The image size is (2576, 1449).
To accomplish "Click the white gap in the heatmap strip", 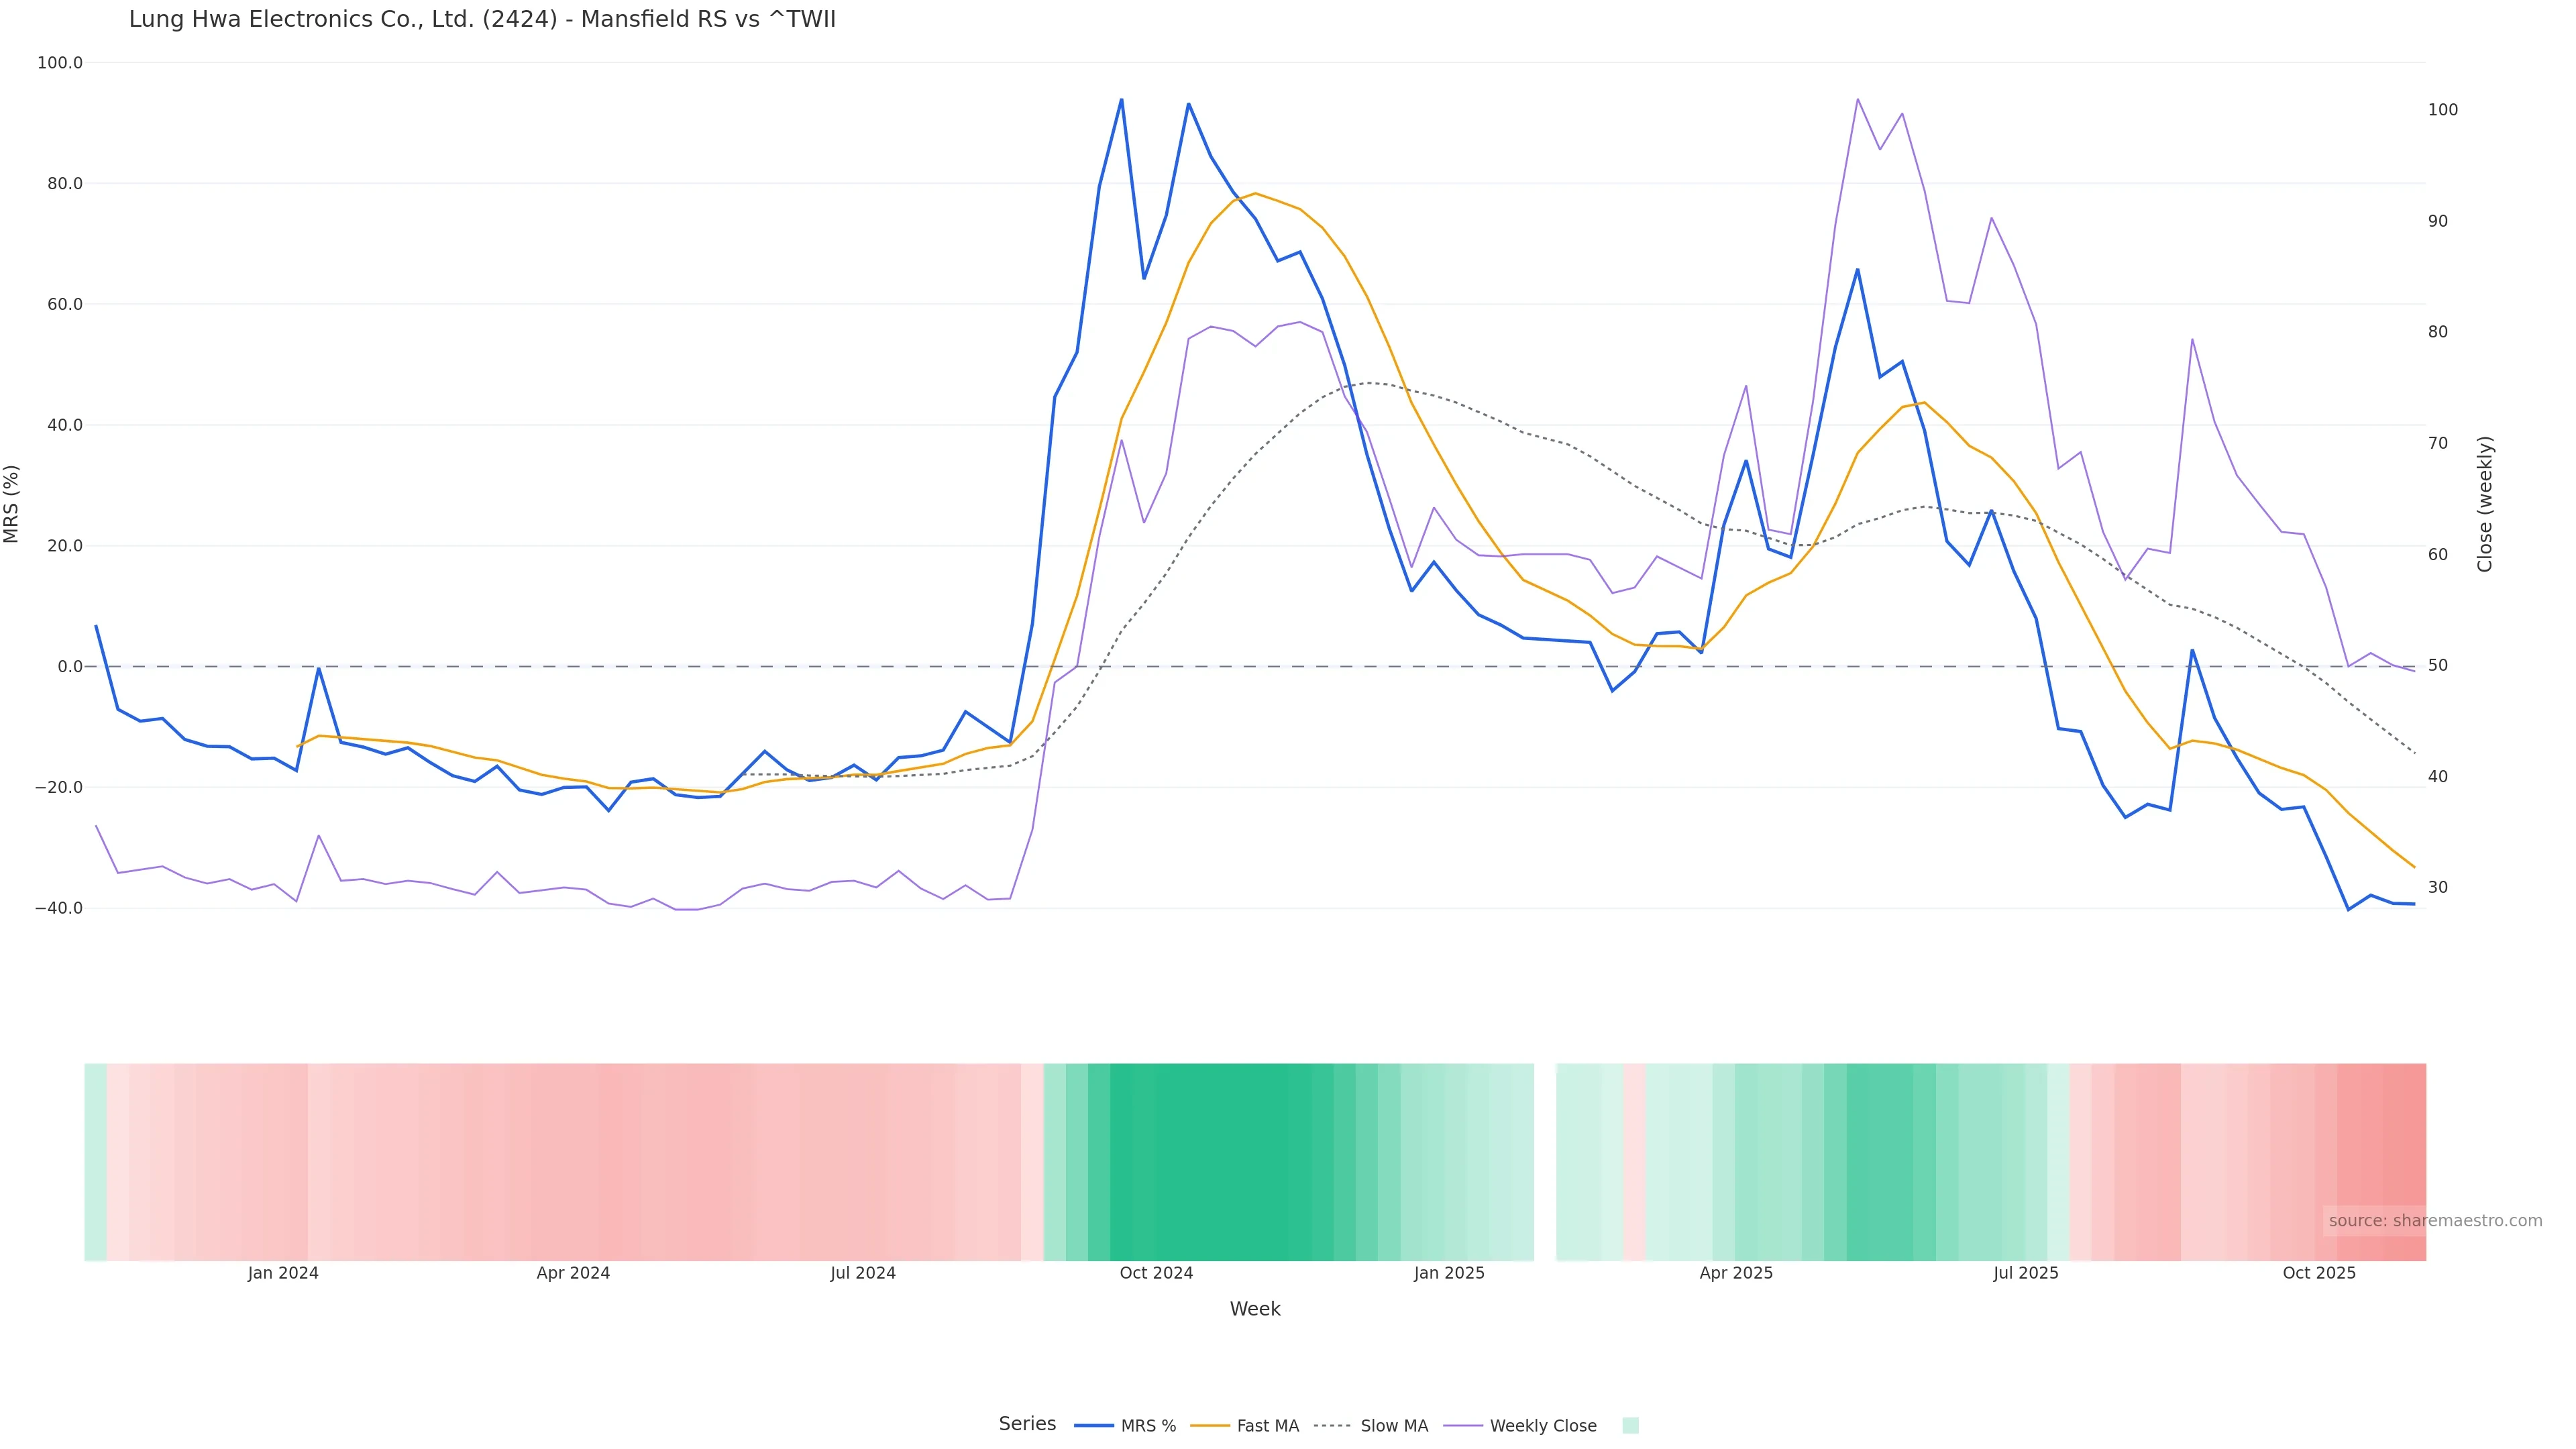I will 1545,1162.
